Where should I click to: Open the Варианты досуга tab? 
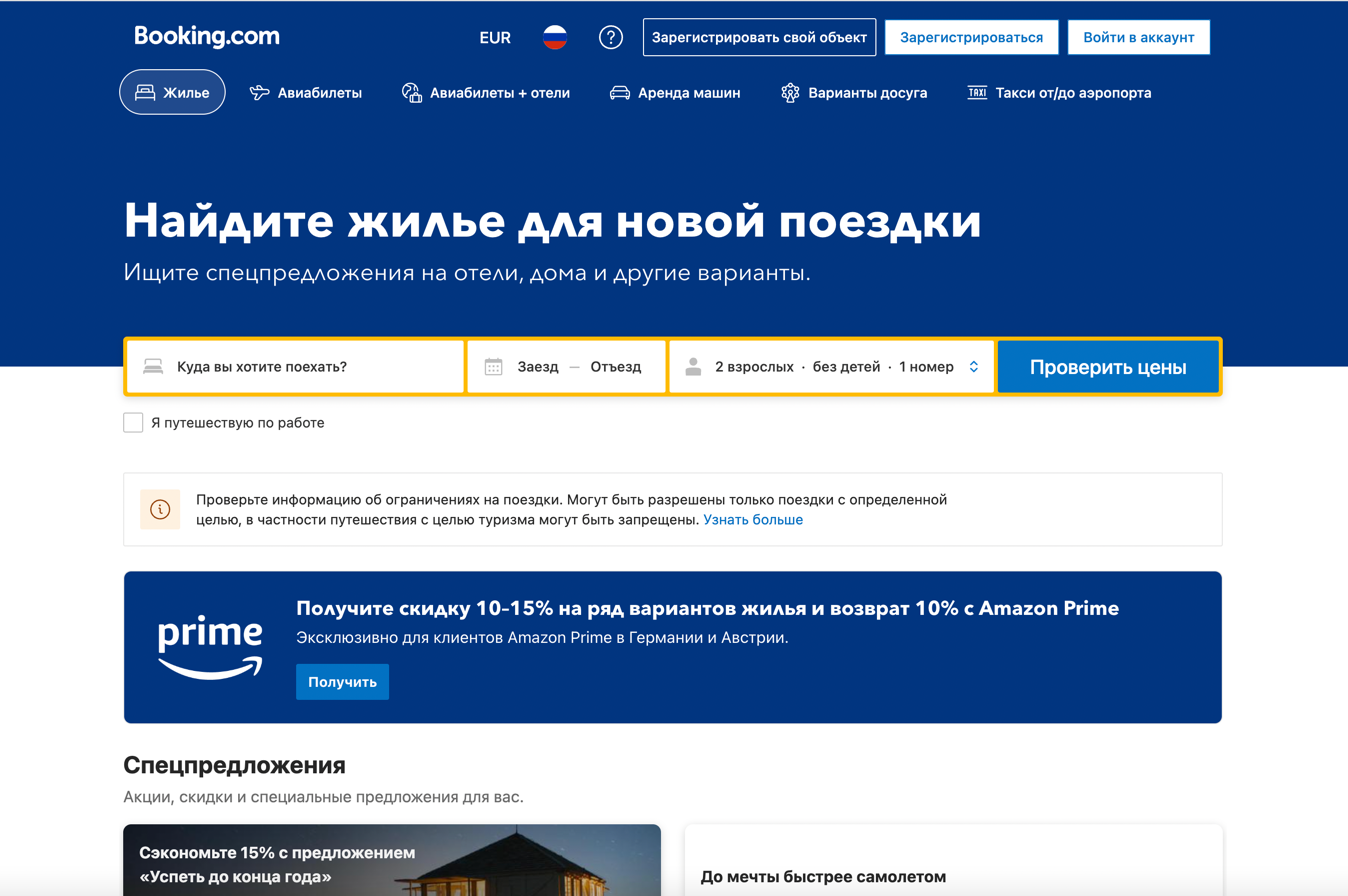pos(854,93)
